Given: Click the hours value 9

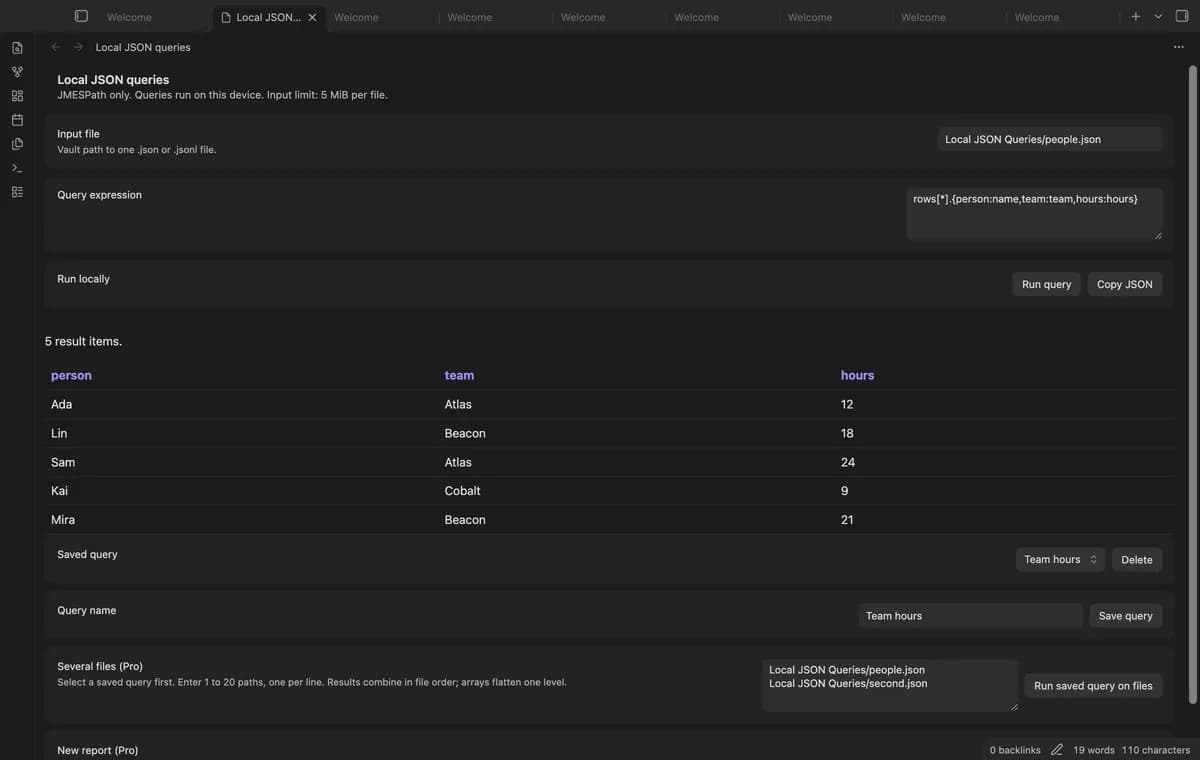Looking at the screenshot, I should pos(845,491).
